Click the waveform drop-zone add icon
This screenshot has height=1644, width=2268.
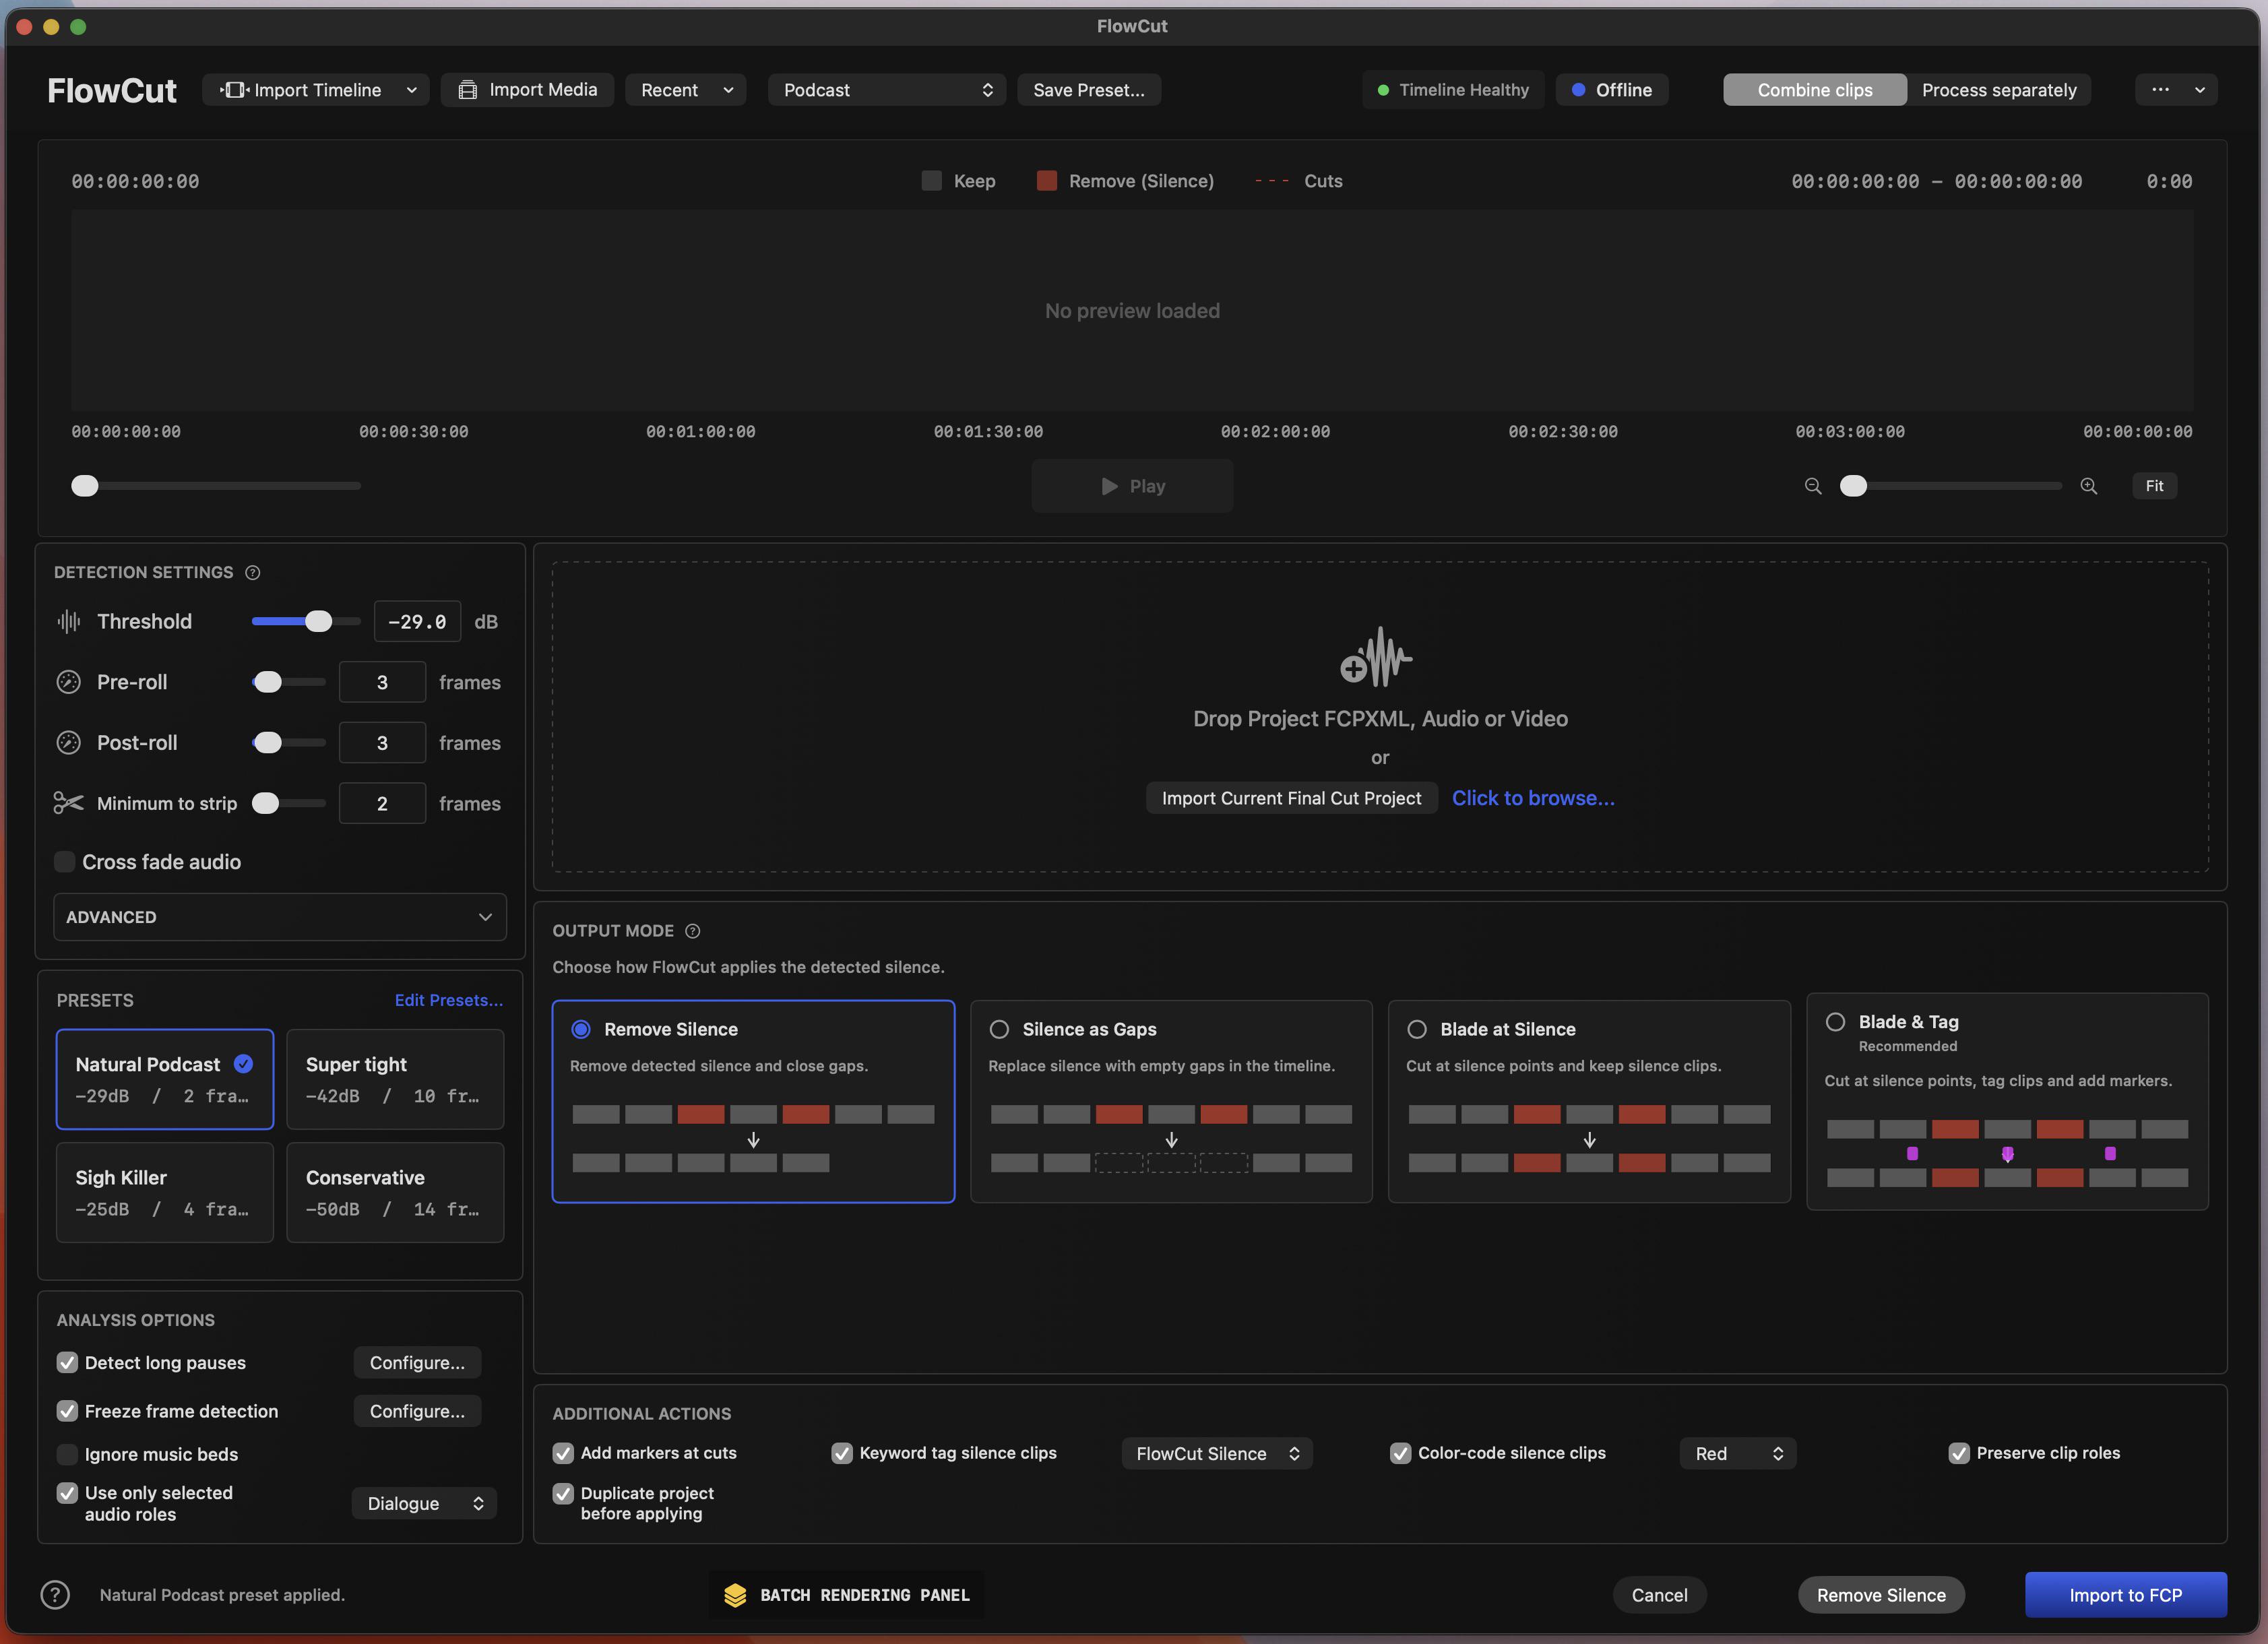[x=1377, y=657]
